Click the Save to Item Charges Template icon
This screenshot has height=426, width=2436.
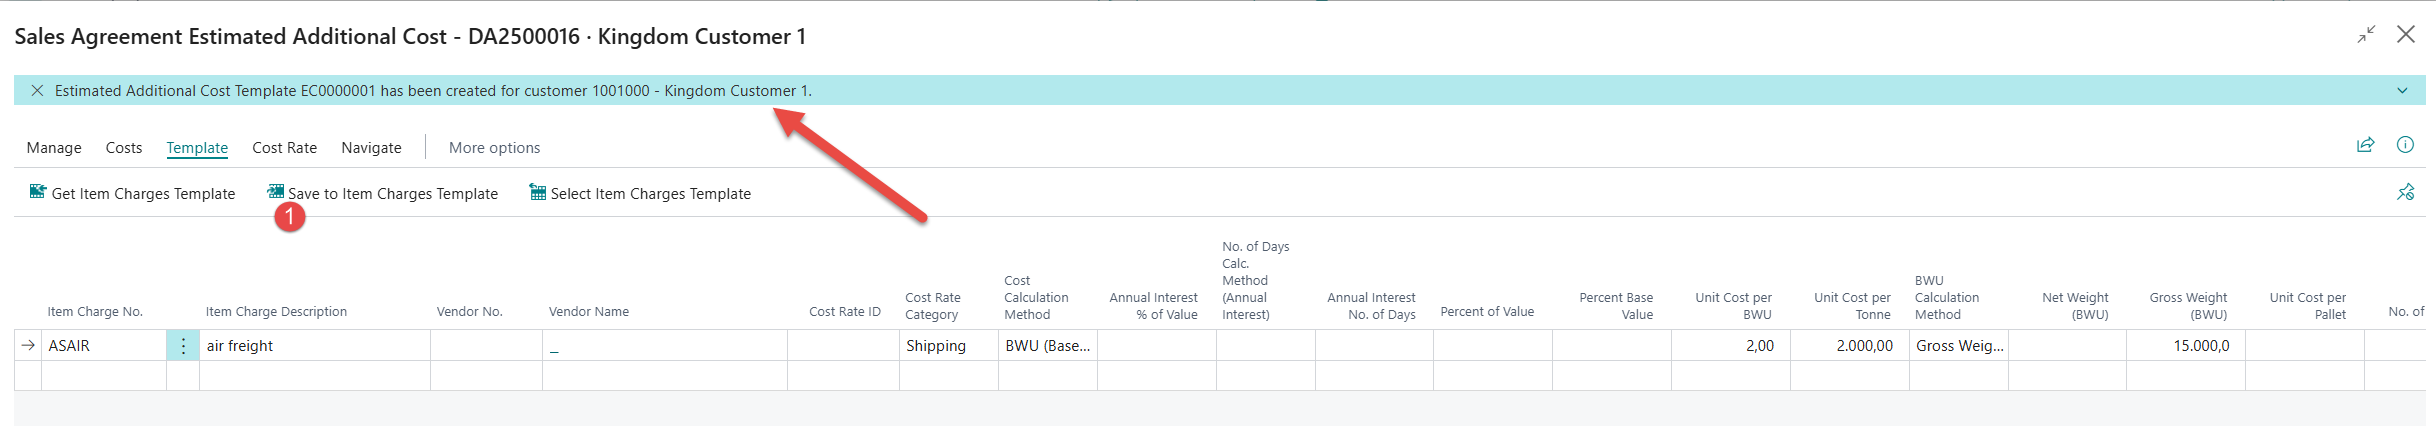pos(275,192)
